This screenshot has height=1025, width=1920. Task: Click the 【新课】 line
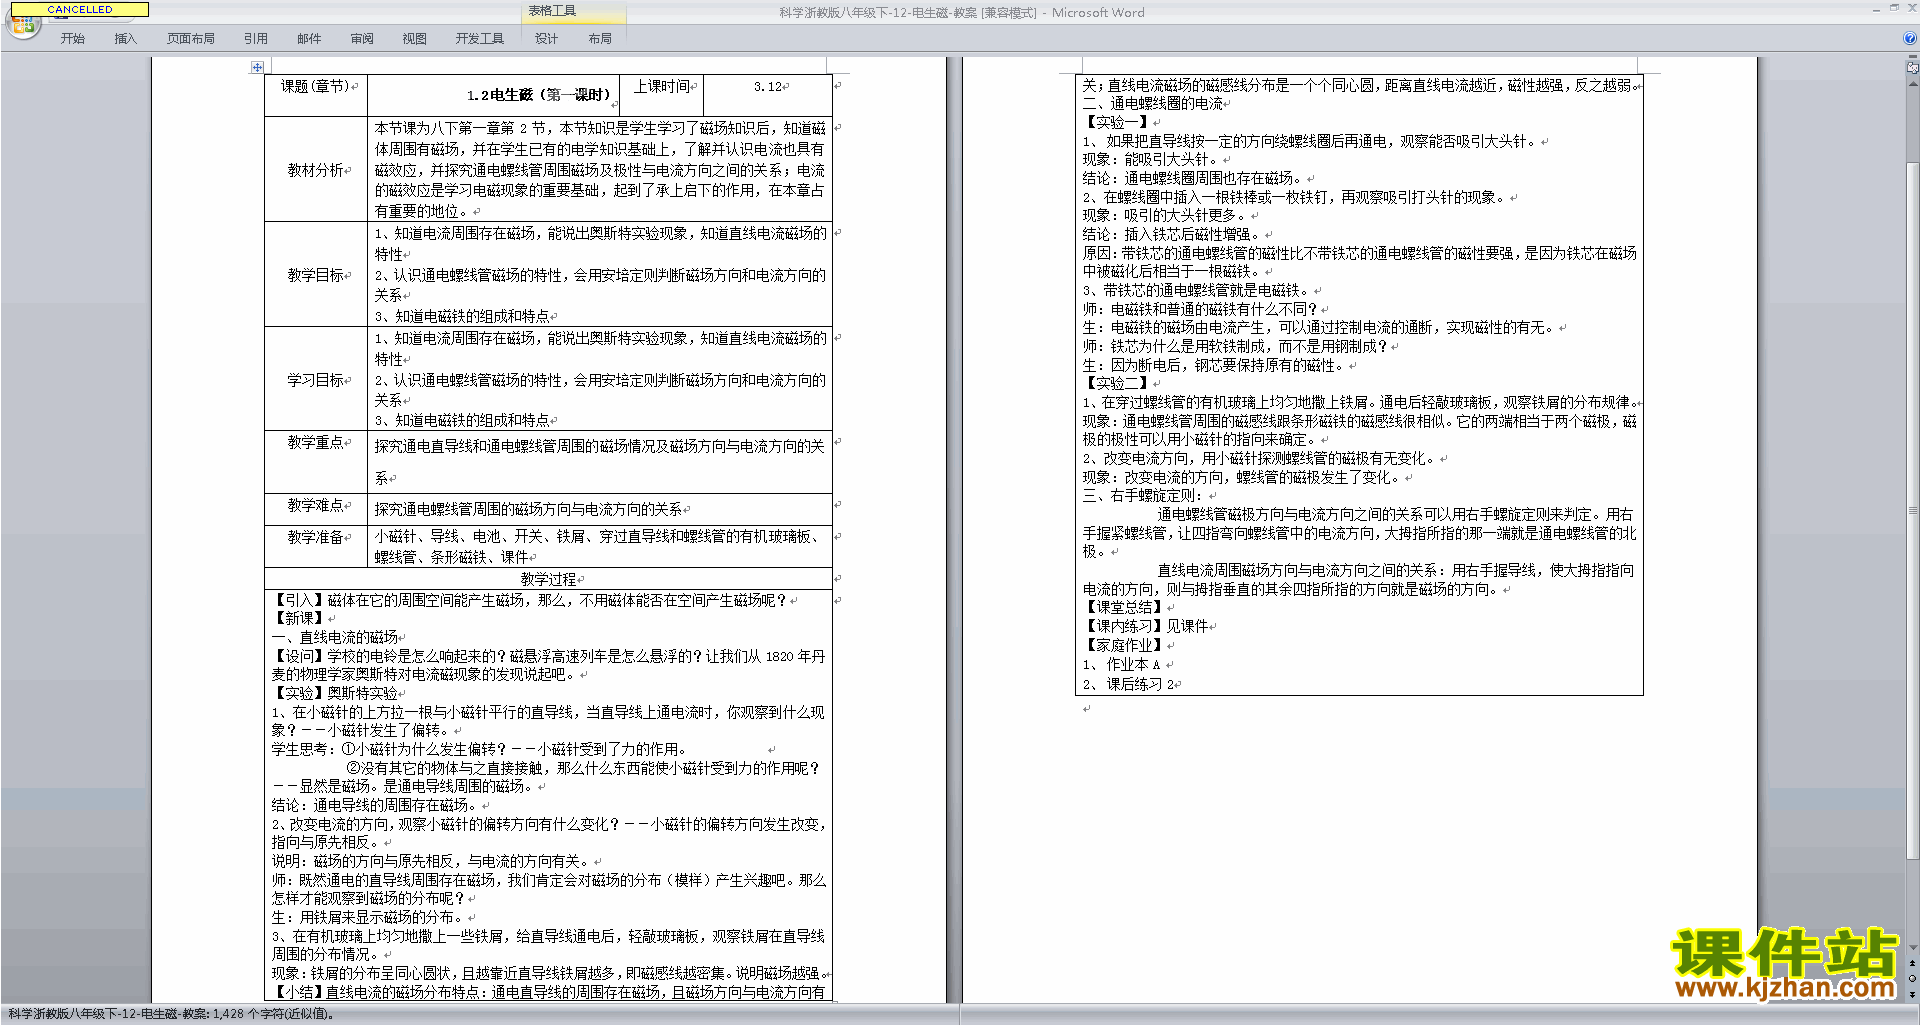tap(300, 618)
